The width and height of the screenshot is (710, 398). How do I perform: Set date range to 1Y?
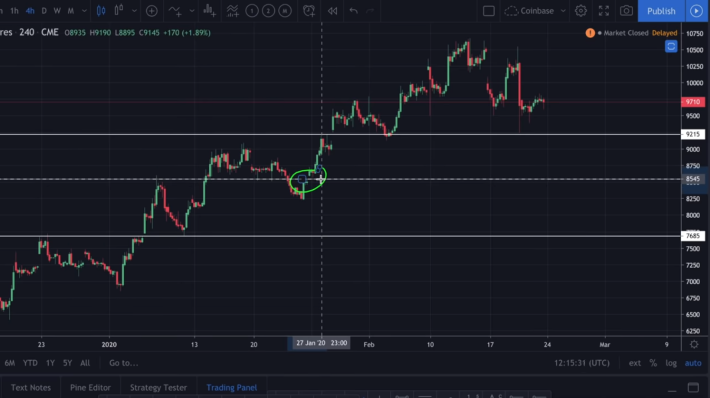pos(50,363)
